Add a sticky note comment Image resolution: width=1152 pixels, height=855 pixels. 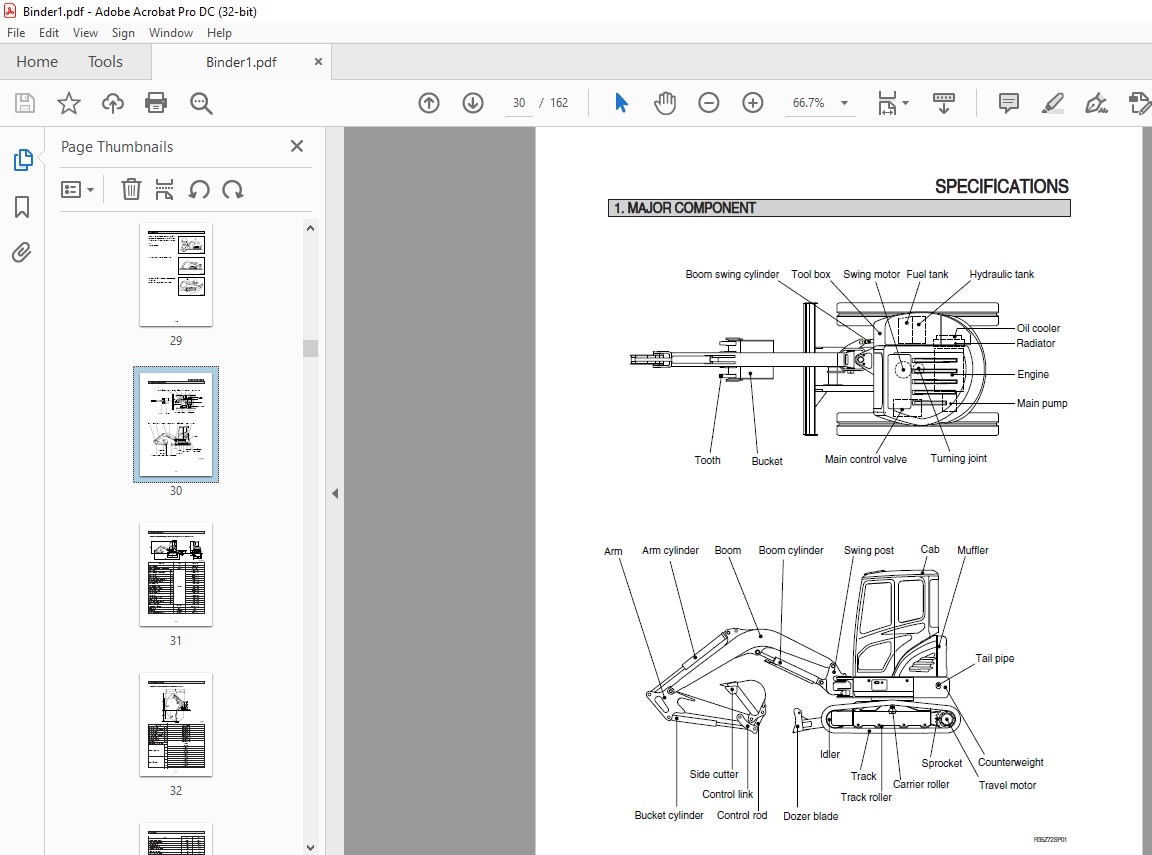pyautogui.click(x=1009, y=103)
